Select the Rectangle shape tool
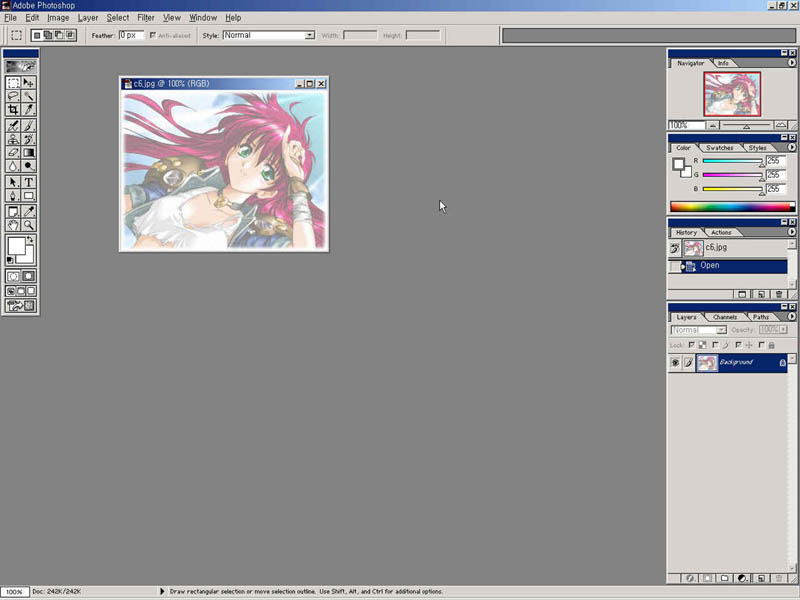Viewport: 800px width, 600px height. point(29,195)
